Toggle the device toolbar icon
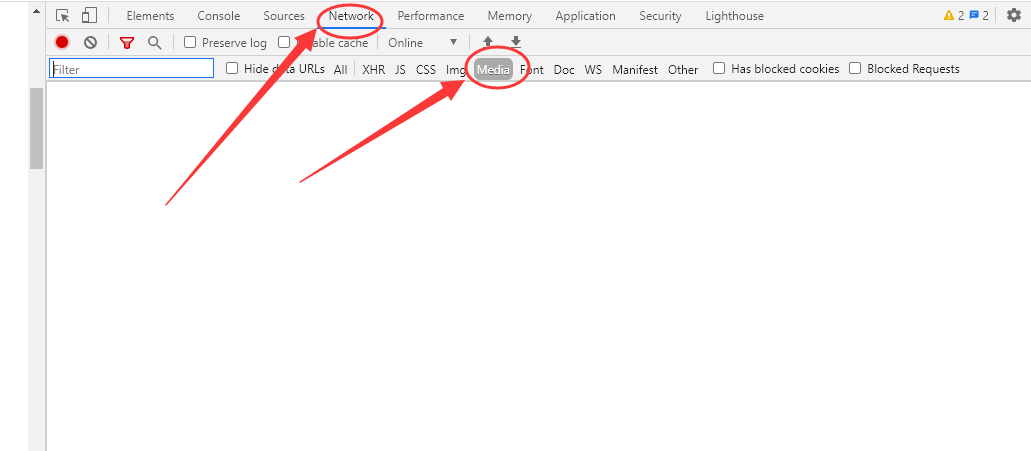This screenshot has width=1031, height=451. pyautogui.click(x=90, y=16)
